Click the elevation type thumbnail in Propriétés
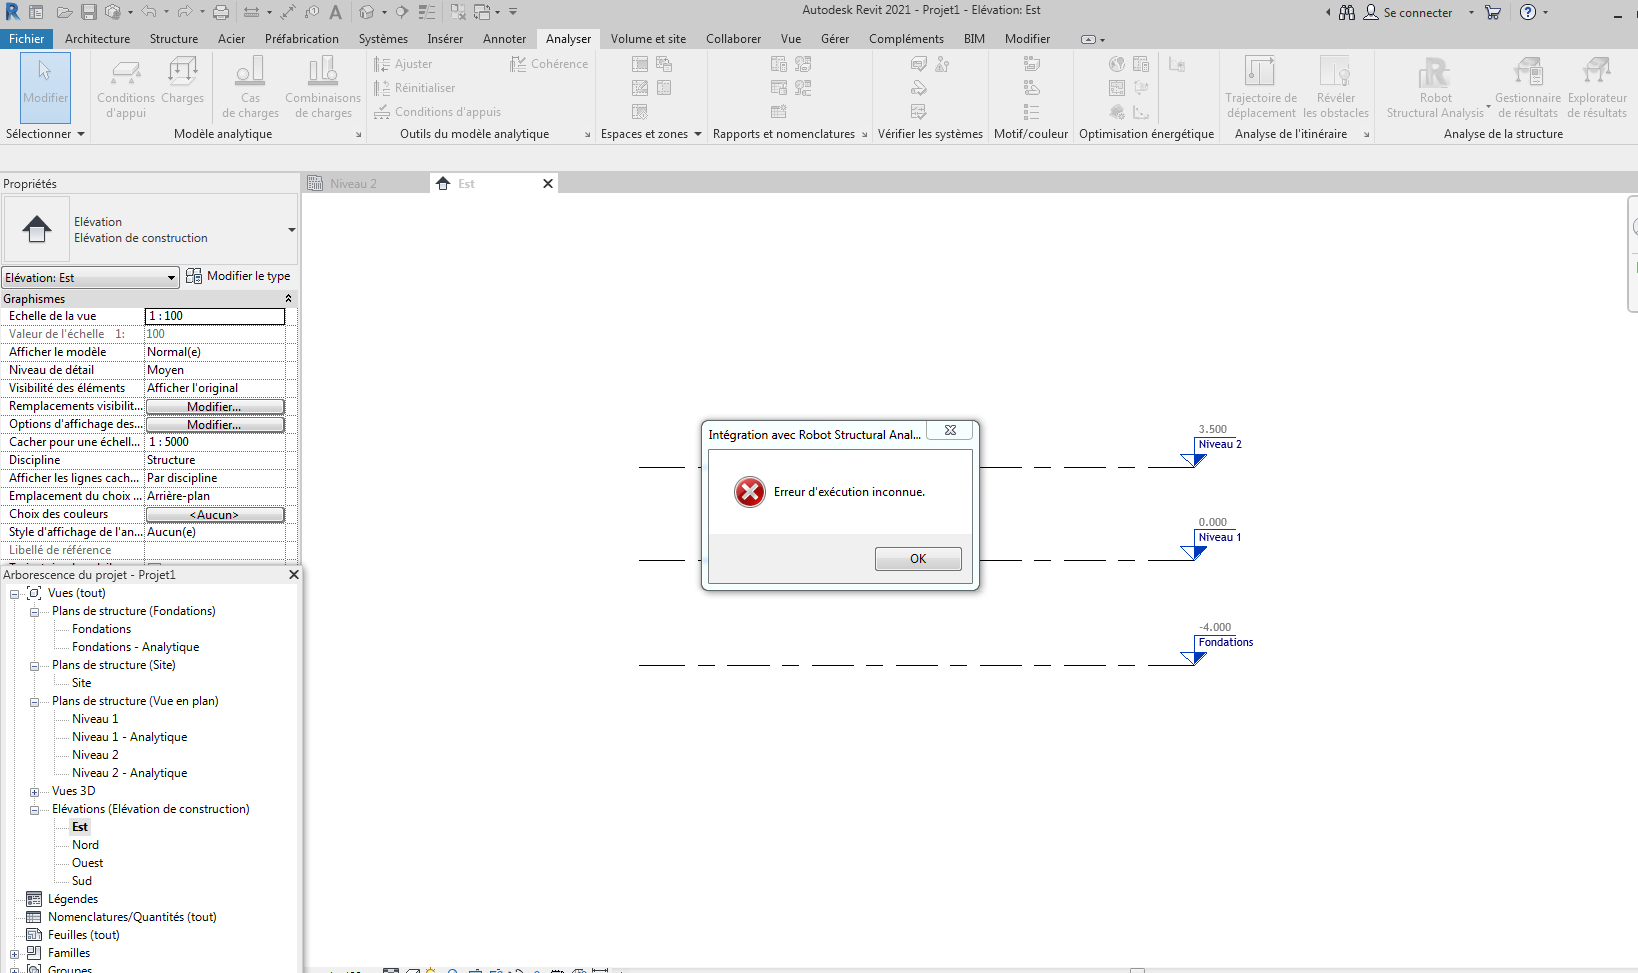This screenshot has width=1638, height=973. pos(37,229)
